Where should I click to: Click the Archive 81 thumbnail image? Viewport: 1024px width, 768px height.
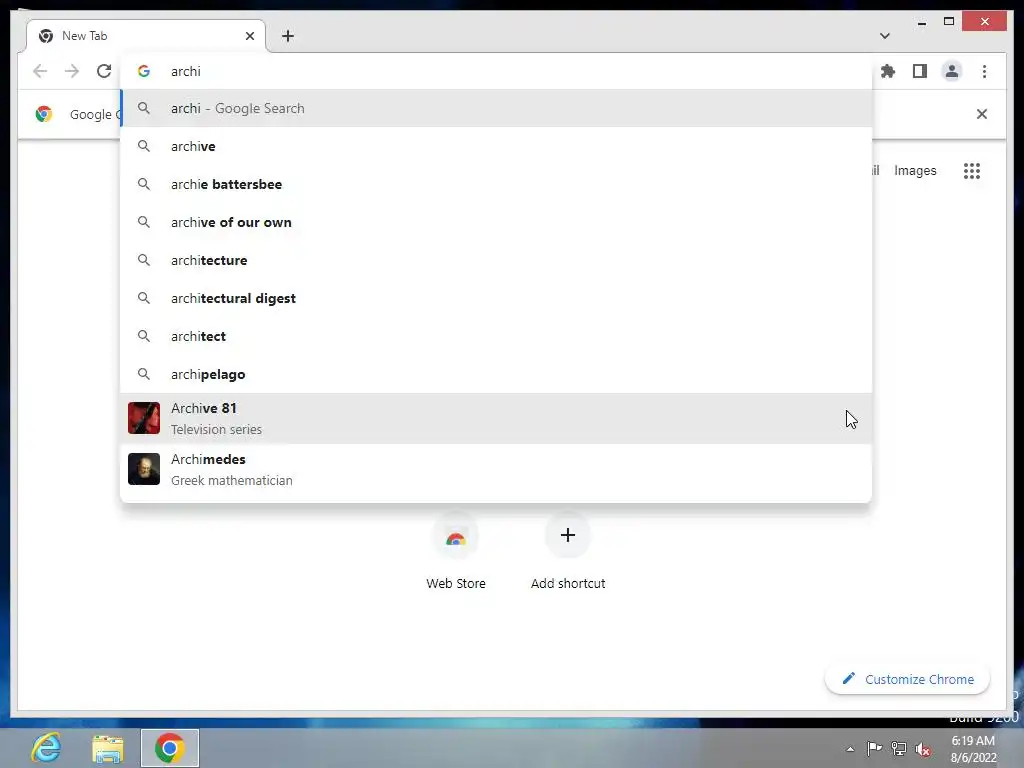[x=144, y=418]
